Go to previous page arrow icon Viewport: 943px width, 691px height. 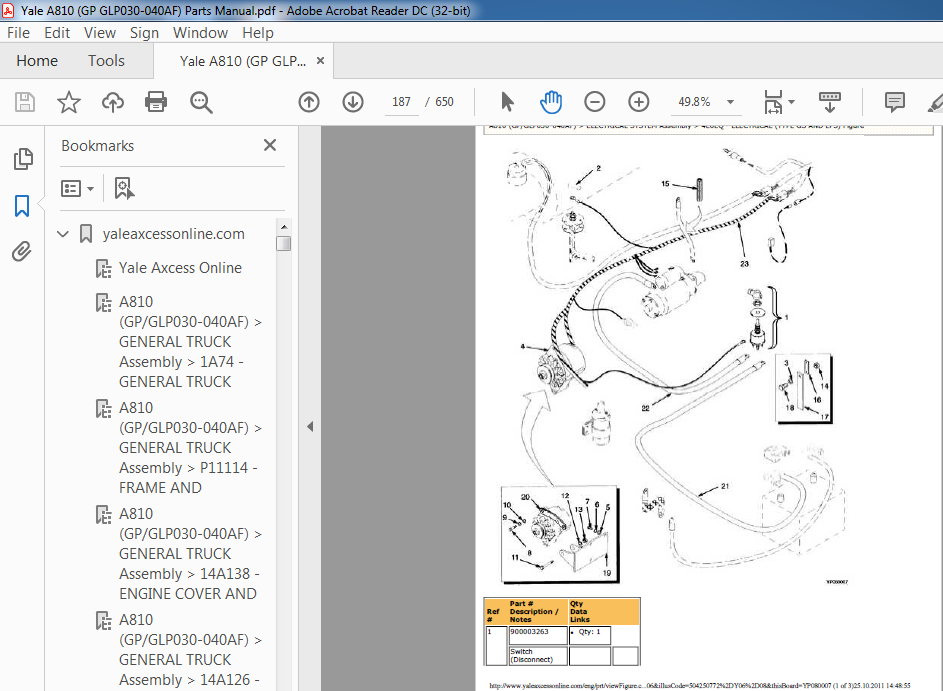click(x=309, y=102)
